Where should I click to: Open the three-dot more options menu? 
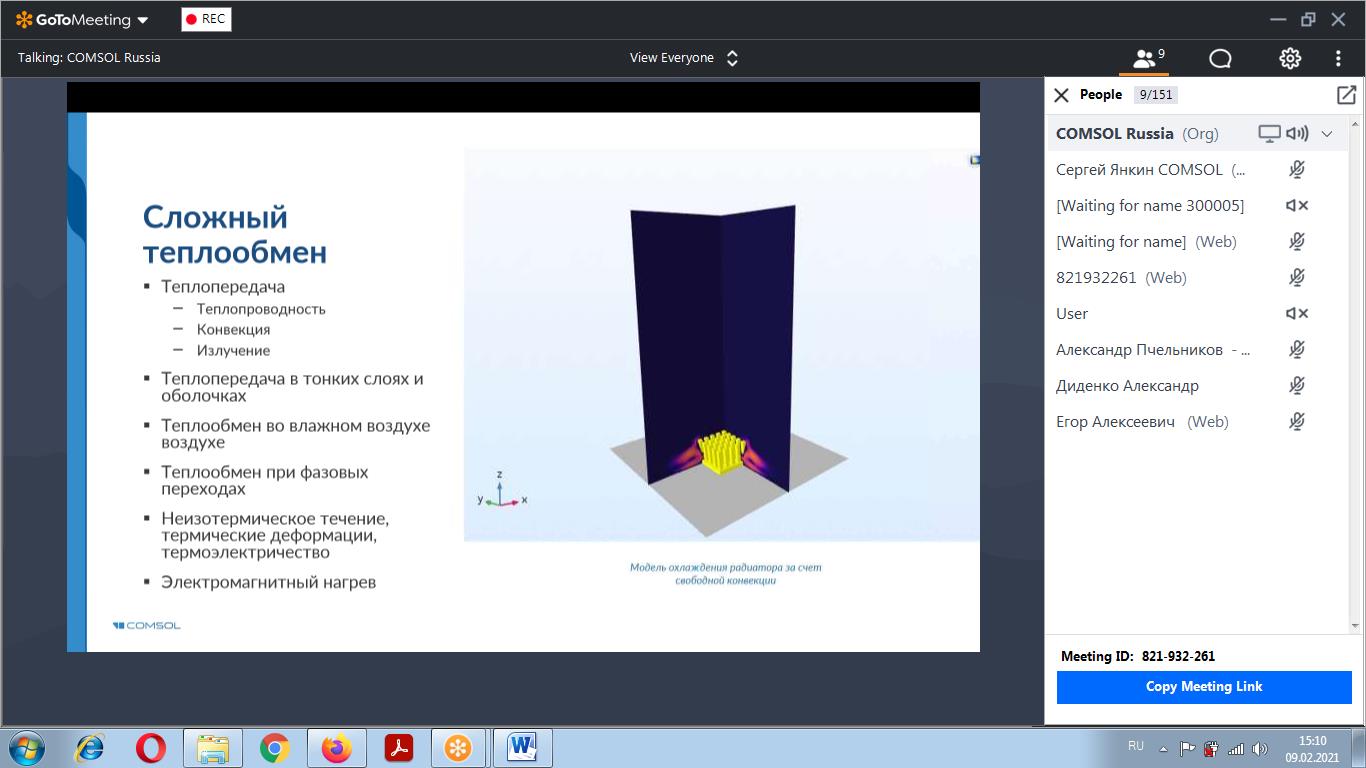[1338, 59]
